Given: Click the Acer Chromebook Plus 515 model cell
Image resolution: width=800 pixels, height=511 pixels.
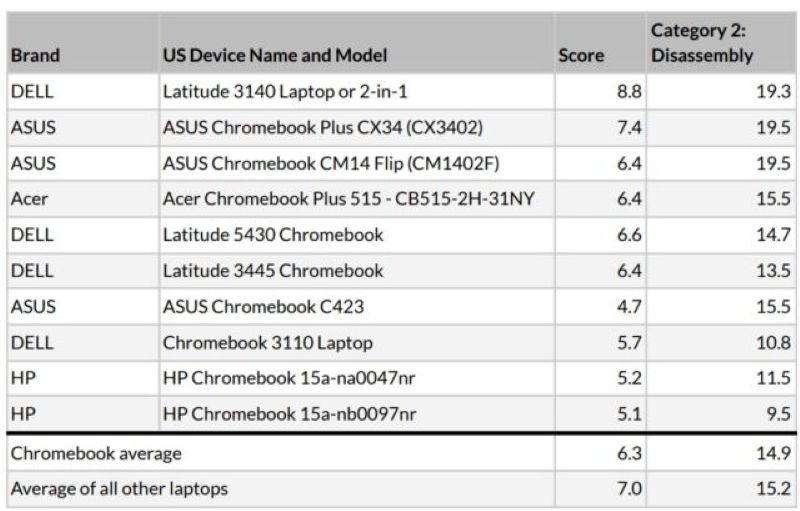Looking at the screenshot, I should pos(347,199).
